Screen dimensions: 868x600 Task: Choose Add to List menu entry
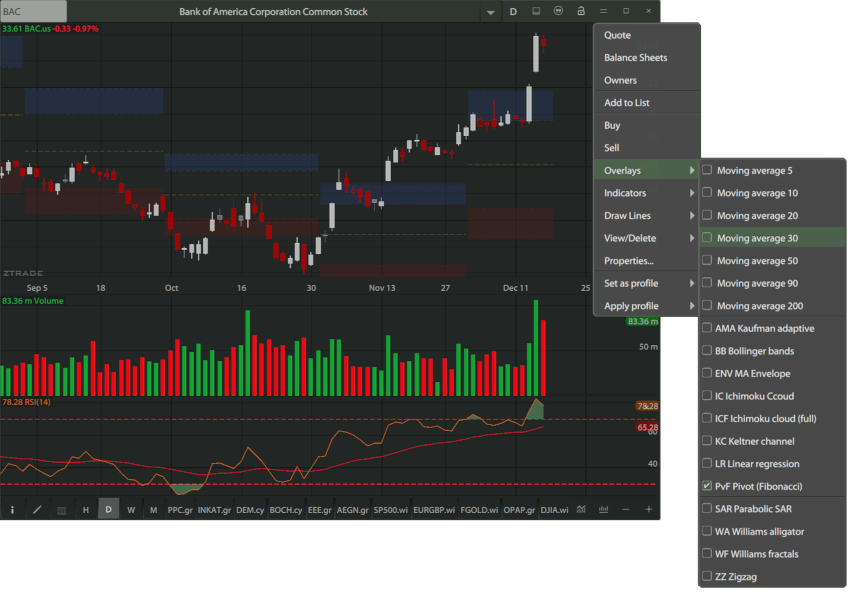627,103
